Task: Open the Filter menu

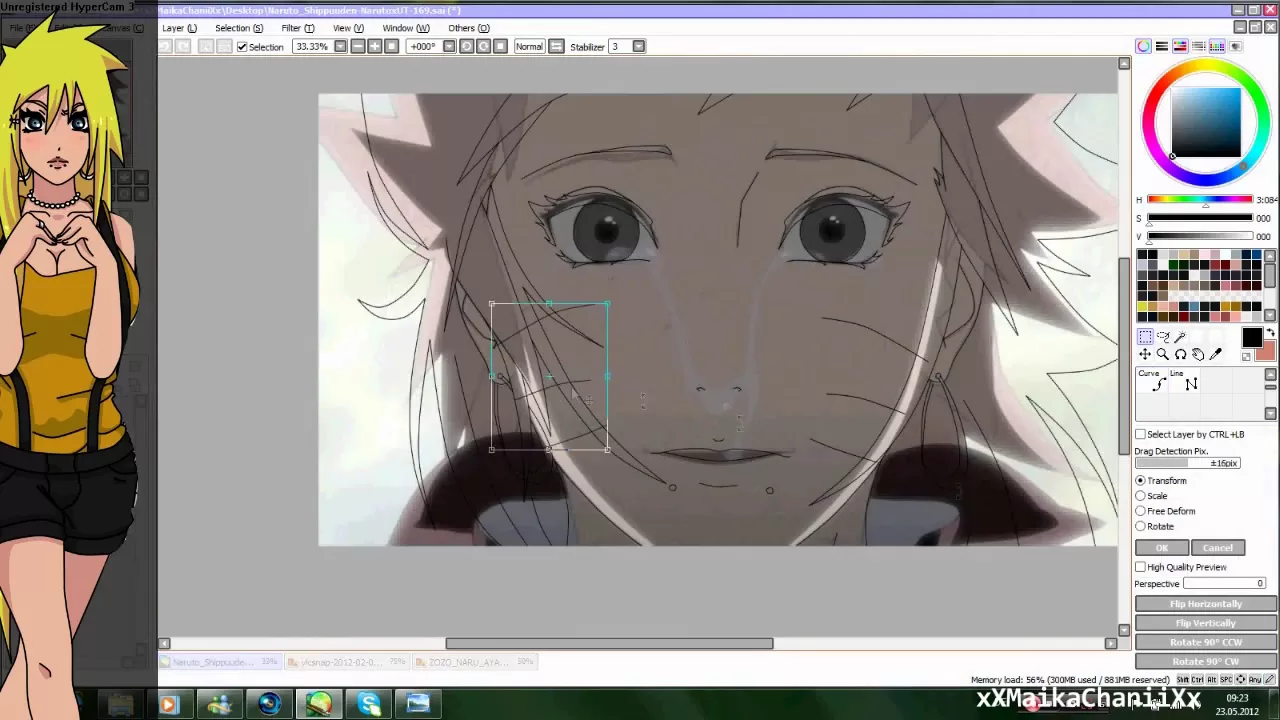Action: click(297, 28)
